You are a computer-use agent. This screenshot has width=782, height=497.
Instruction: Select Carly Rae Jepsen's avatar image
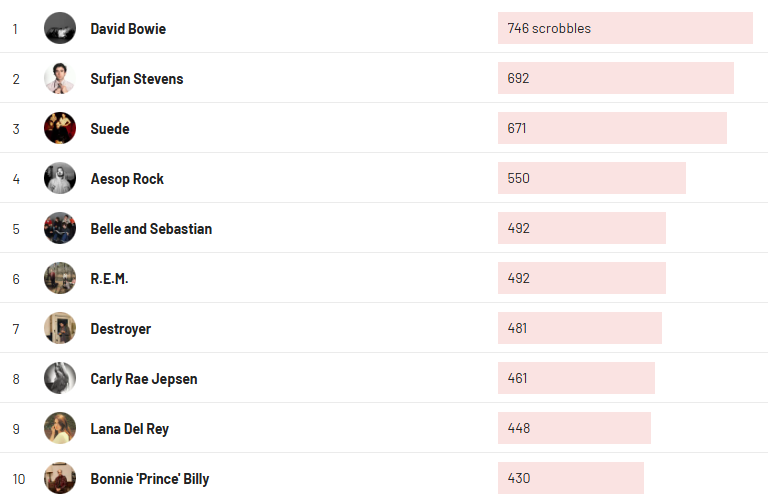pyautogui.click(x=60, y=378)
